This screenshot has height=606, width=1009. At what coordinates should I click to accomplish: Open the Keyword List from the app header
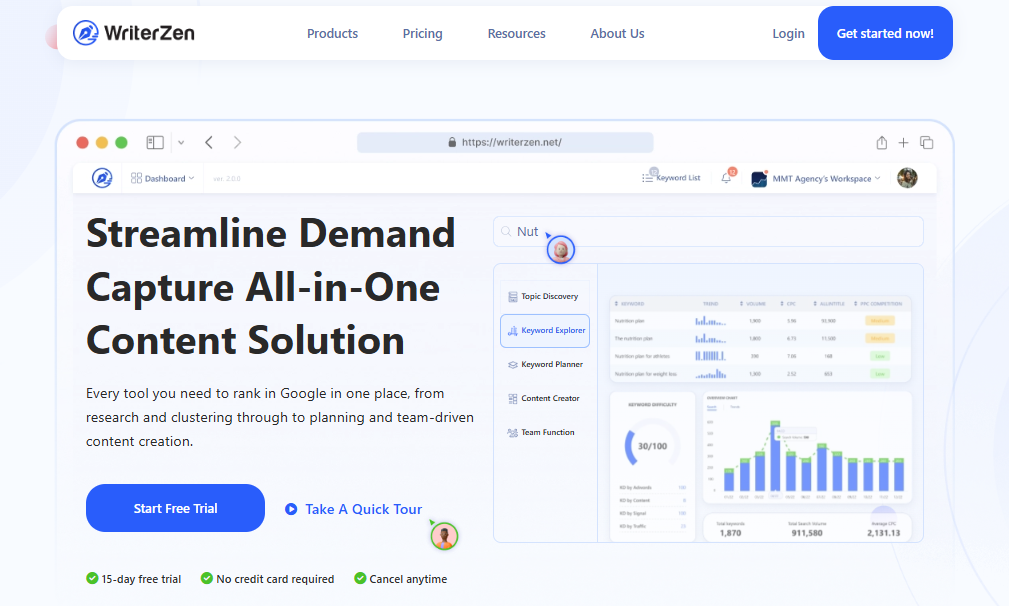tap(671, 178)
